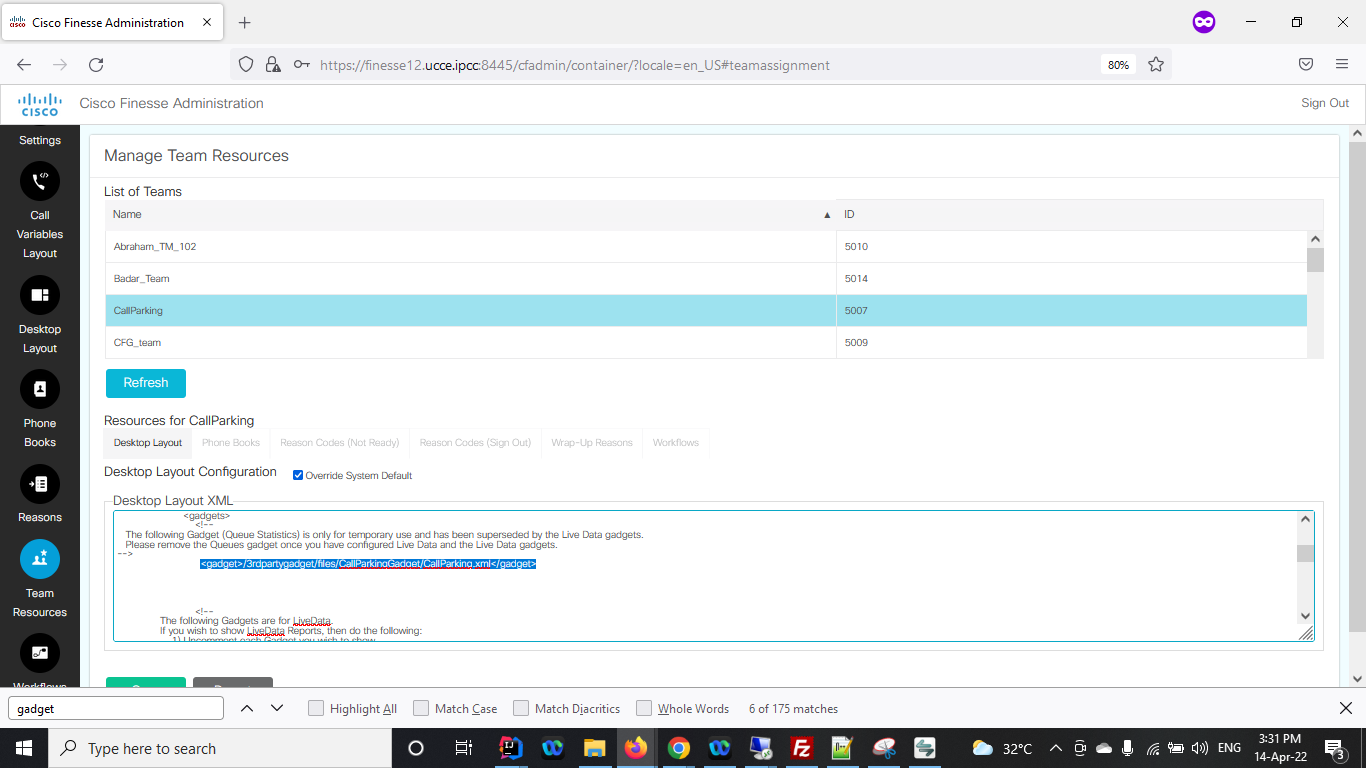Click the find next match arrow
Viewport: 1366px width, 768px height.
pyautogui.click(x=277, y=708)
